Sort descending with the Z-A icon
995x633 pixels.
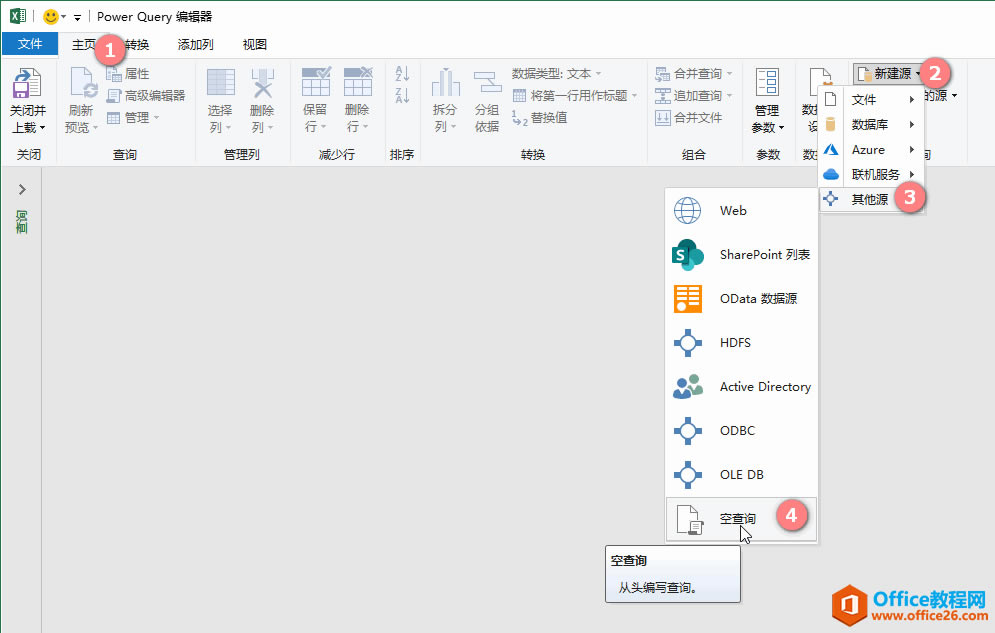pyautogui.click(x=402, y=95)
